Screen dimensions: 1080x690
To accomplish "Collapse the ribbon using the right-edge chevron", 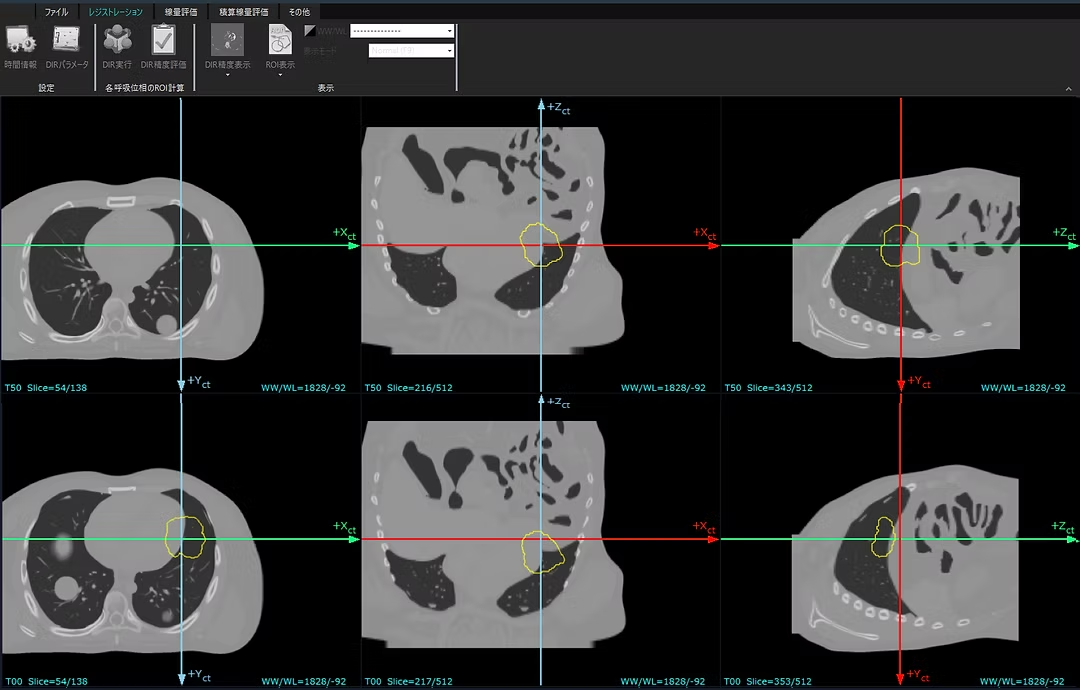I will click(x=1068, y=89).
